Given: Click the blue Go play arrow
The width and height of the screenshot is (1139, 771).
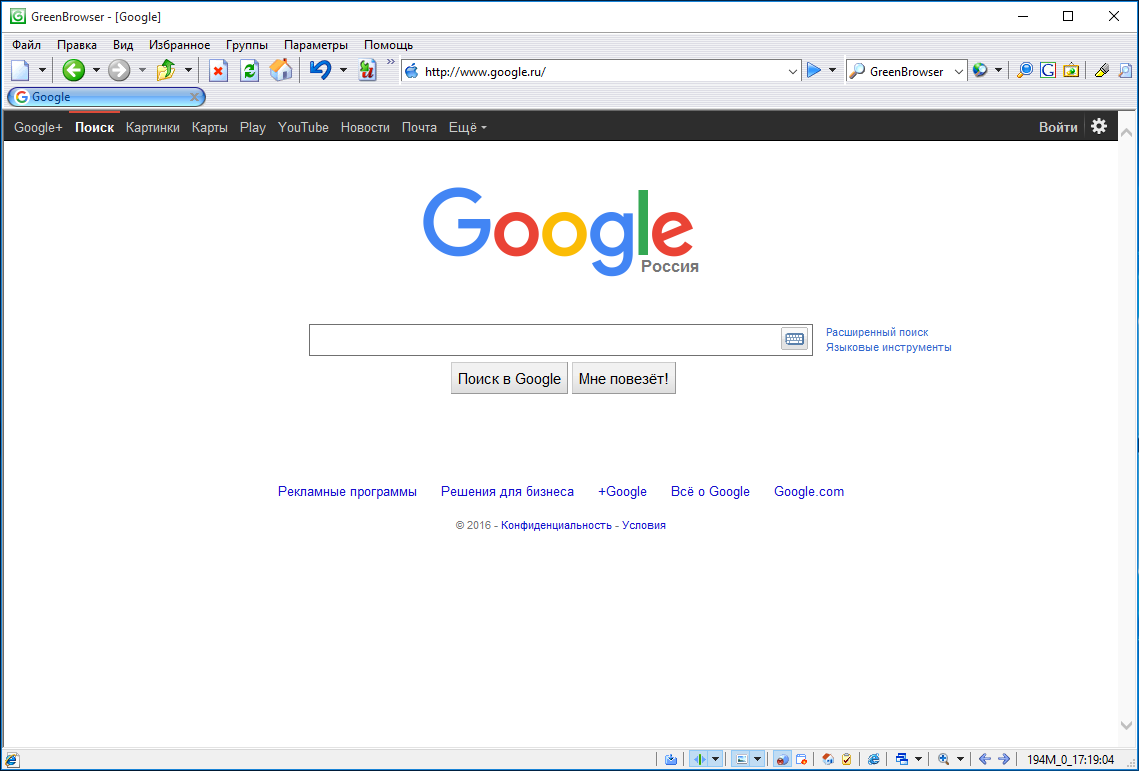Looking at the screenshot, I should tap(814, 70).
